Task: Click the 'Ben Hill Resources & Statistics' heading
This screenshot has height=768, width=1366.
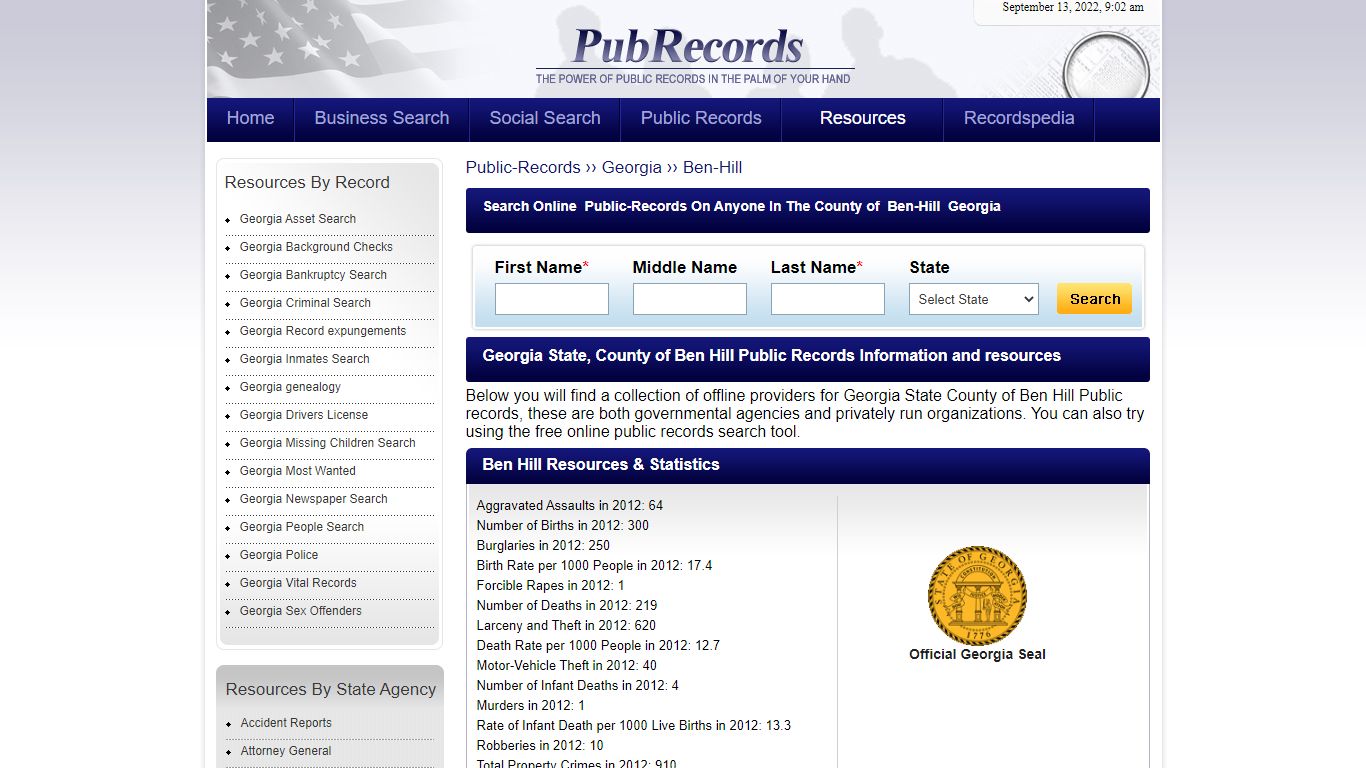Action: coord(601,465)
